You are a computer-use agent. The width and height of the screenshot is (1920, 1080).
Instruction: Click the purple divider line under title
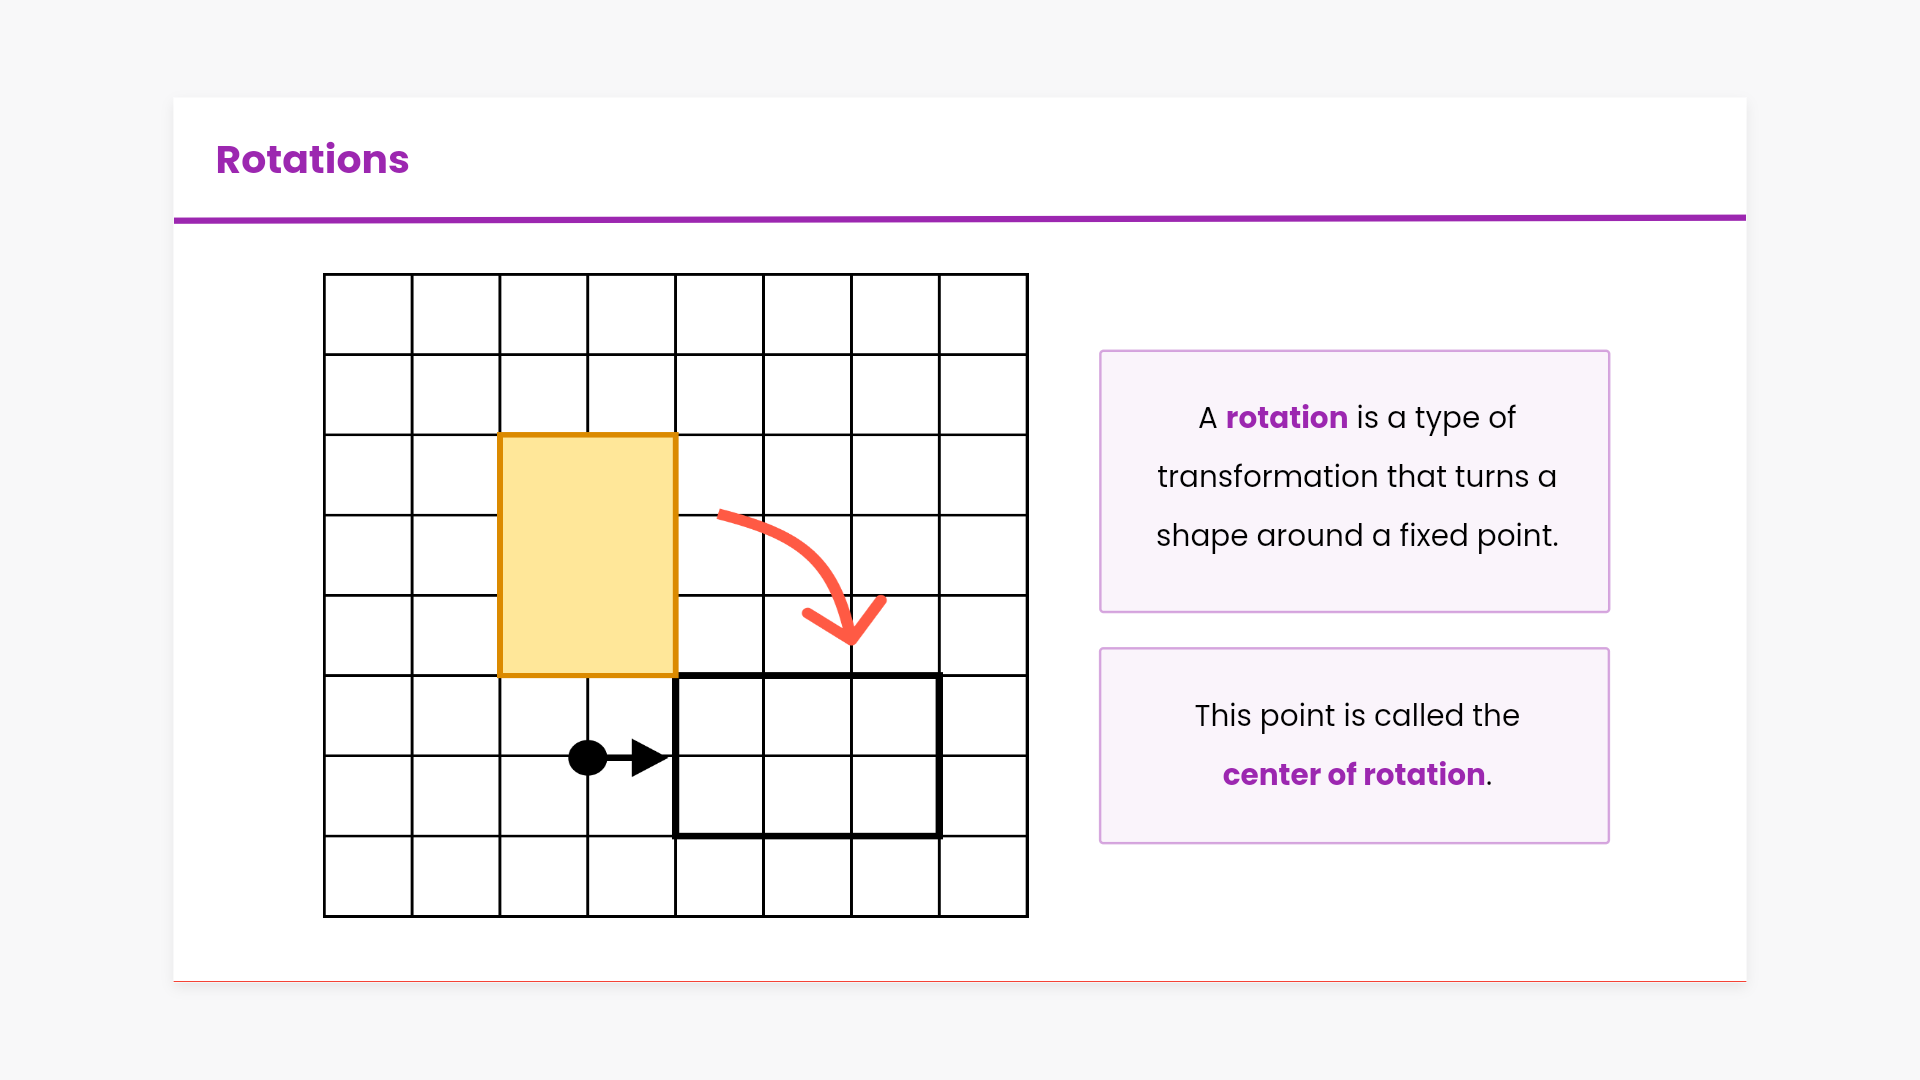[x=960, y=218]
